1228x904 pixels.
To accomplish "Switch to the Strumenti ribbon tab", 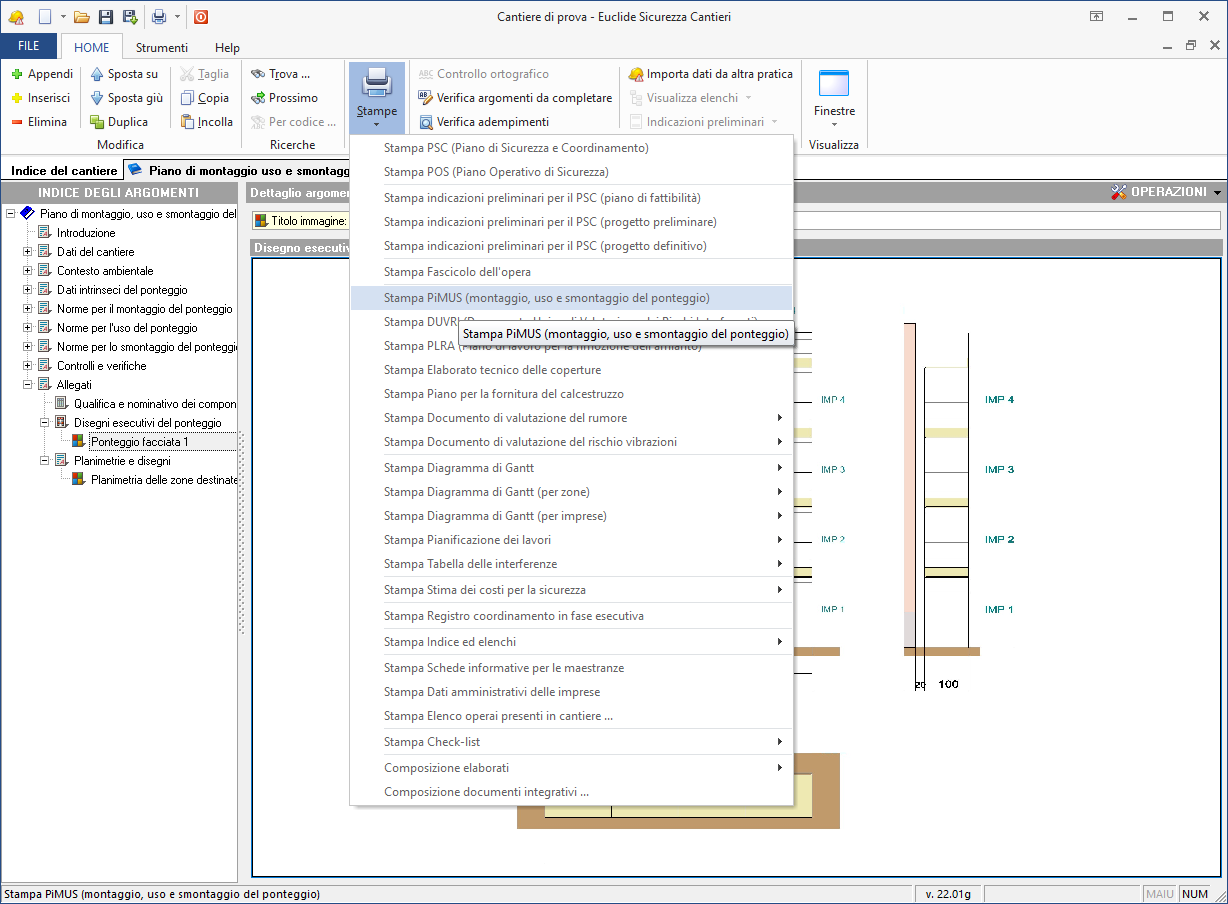I will pyautogui.click(x=161, y=47).
